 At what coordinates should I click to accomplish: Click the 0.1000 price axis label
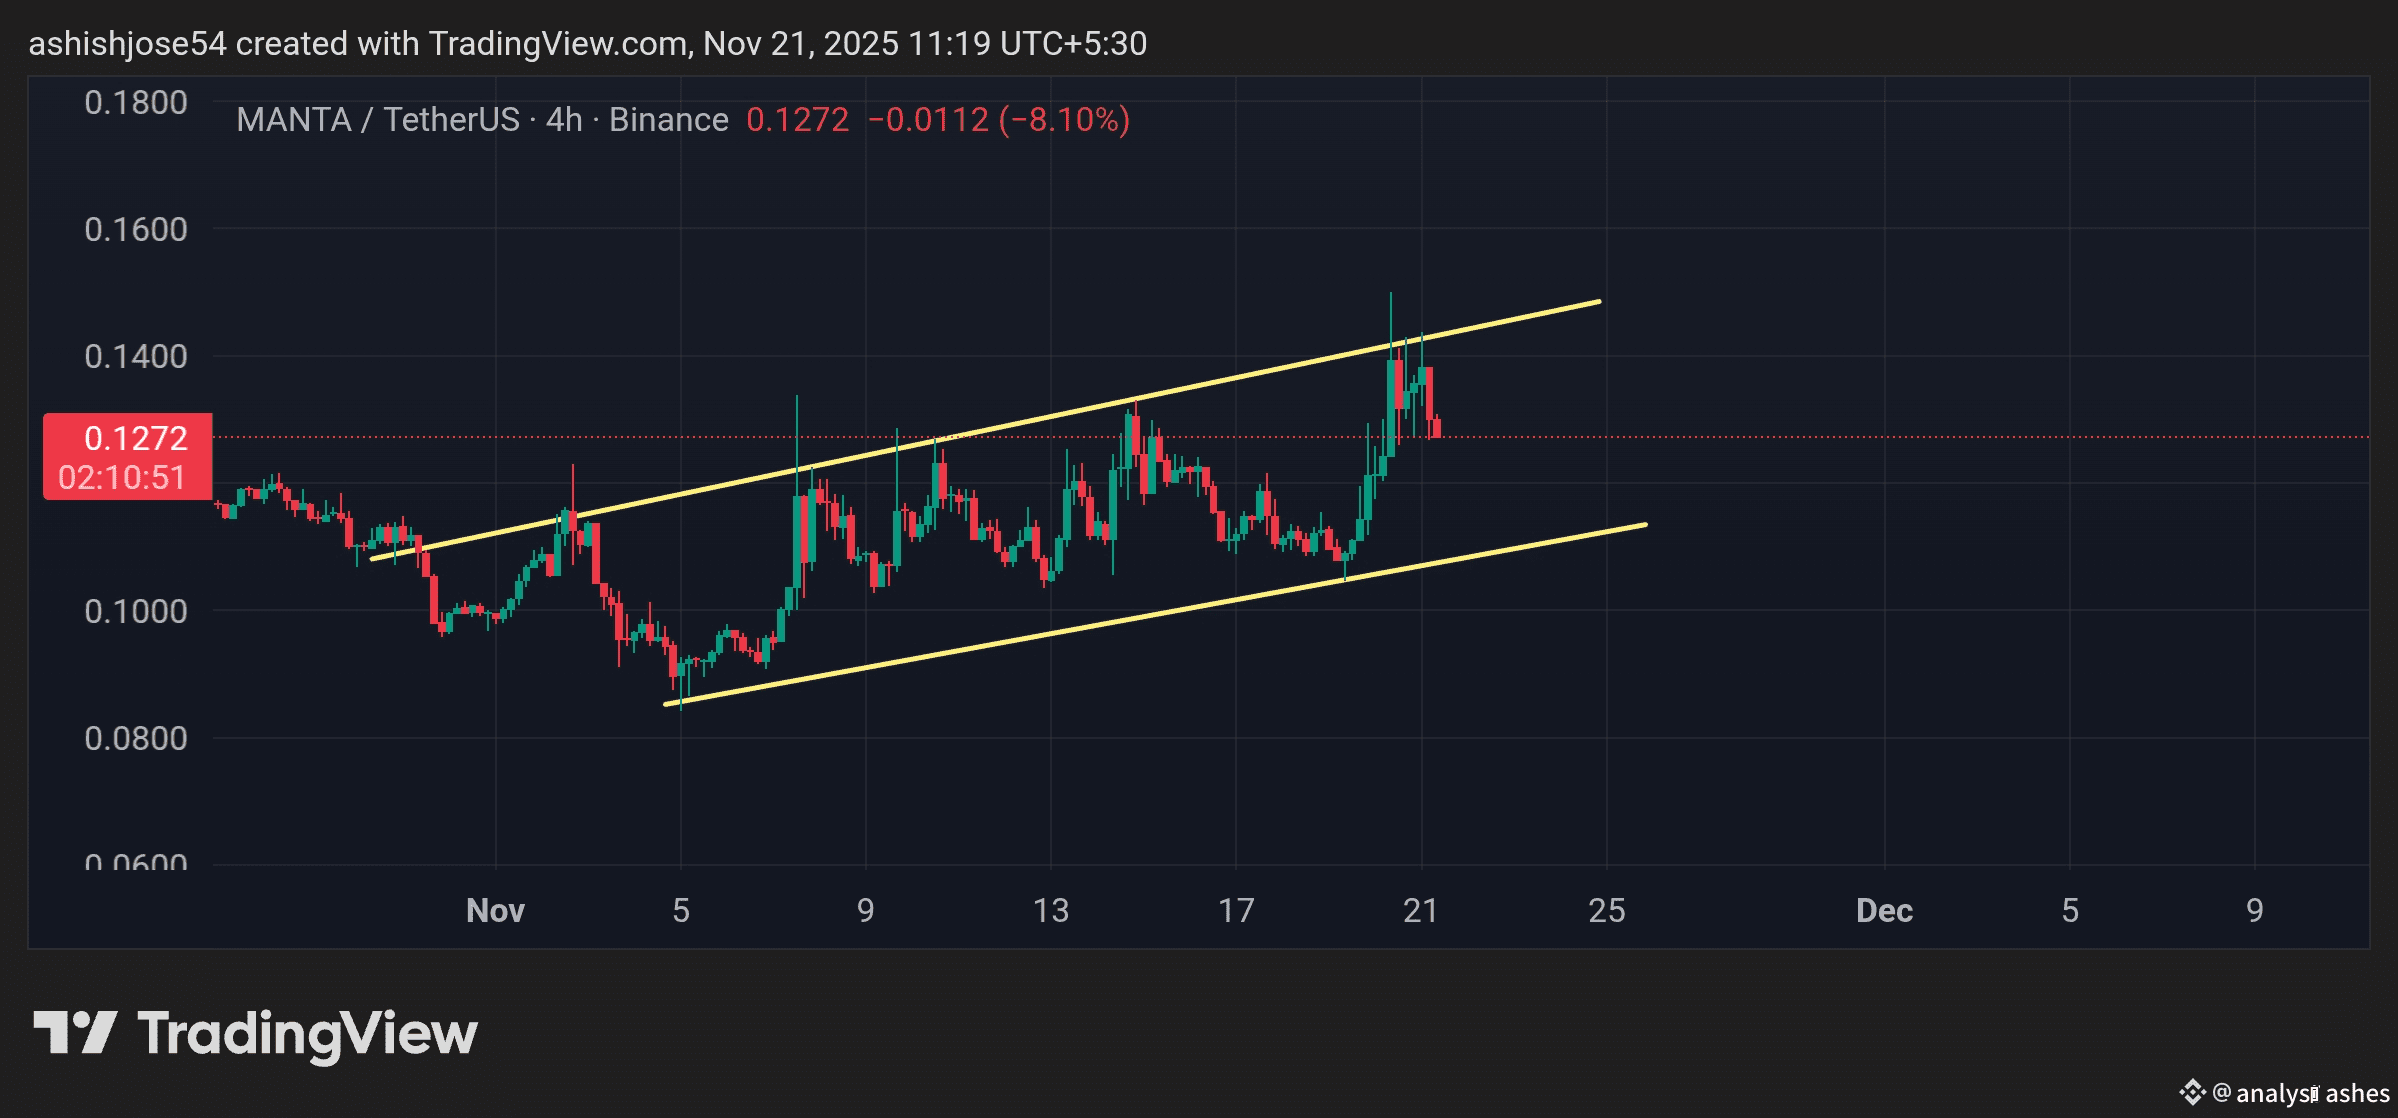pyautogui.click(x=135, y=611)
